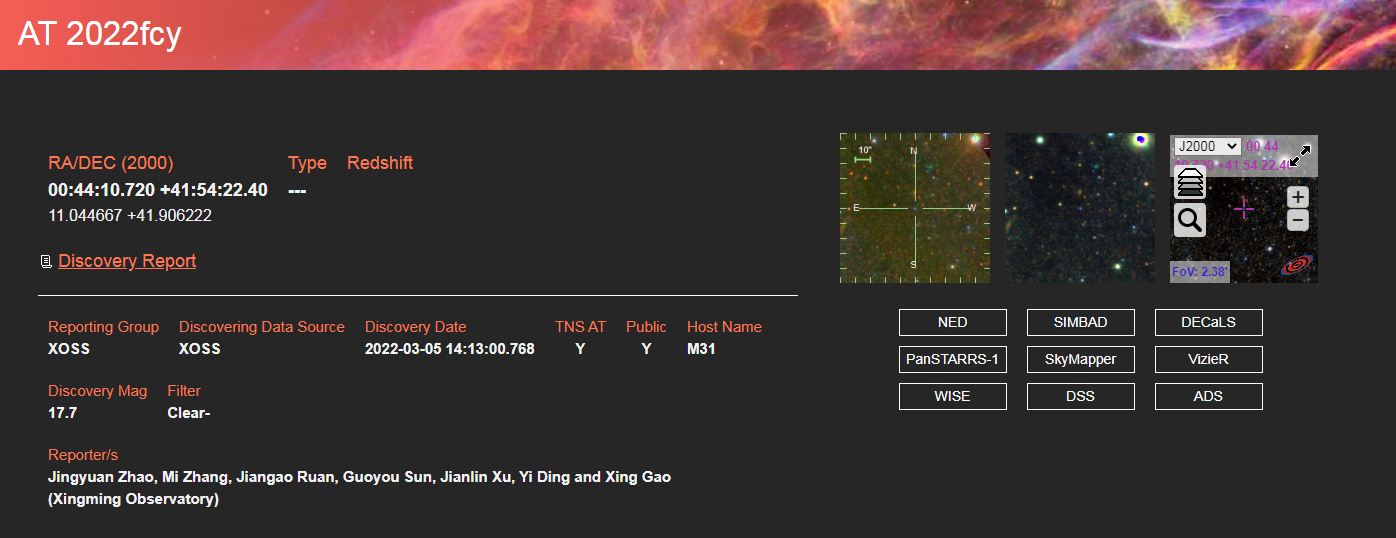1396x538 pixels.
Task: Open the NED catalog lookup
Action: point(952,322)
